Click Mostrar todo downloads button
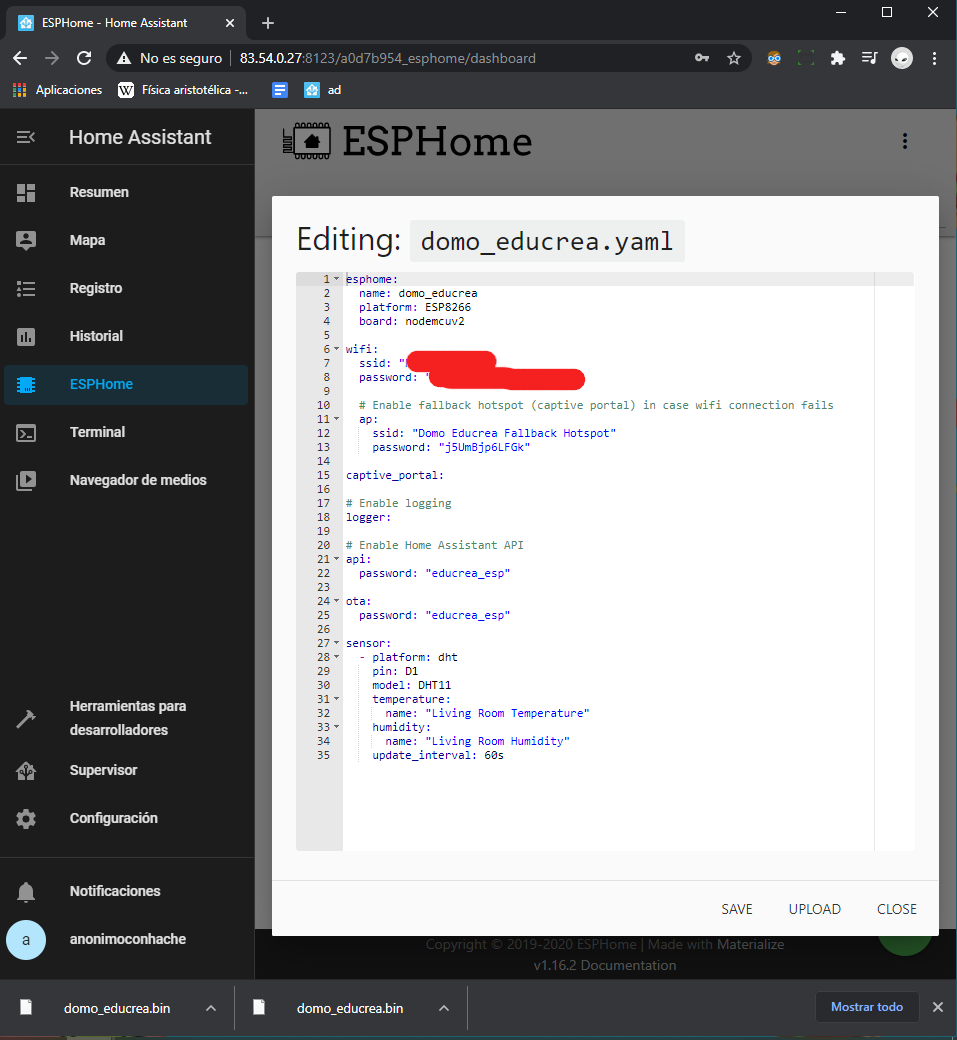 click(867, 1008)
